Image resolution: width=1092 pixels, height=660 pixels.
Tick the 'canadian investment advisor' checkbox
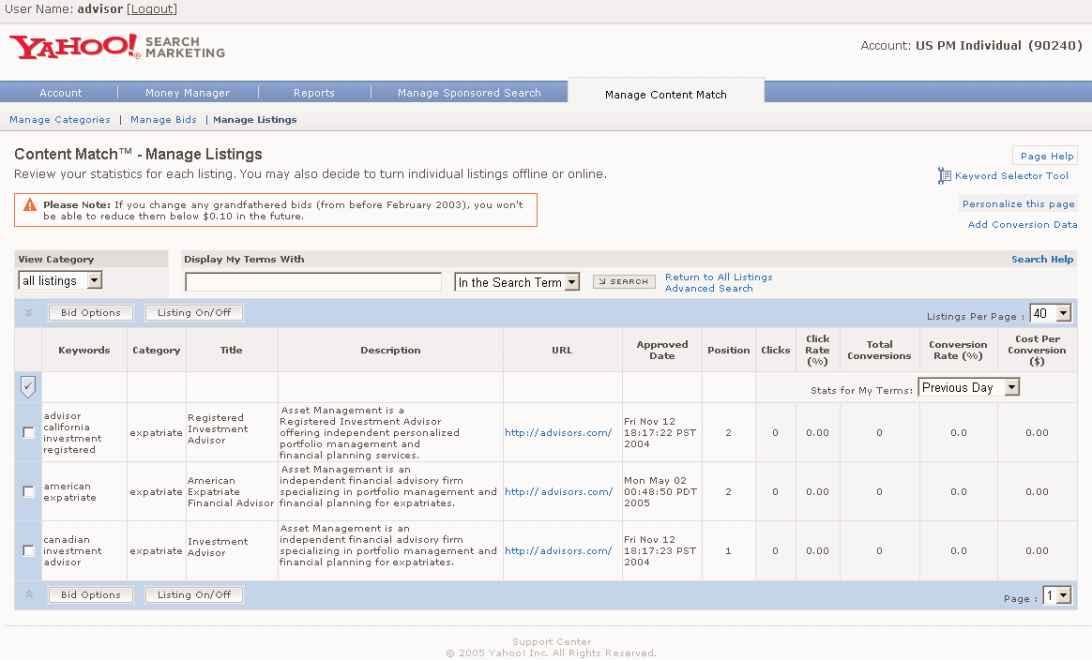pos(28,551)
